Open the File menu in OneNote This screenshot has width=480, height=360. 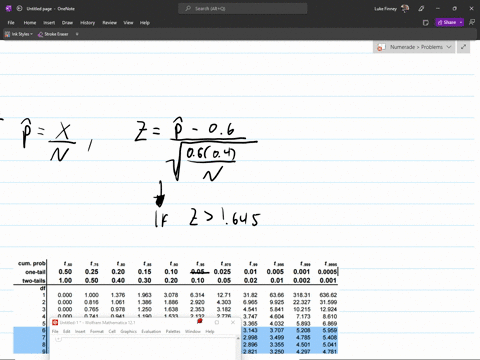[11, 23]
